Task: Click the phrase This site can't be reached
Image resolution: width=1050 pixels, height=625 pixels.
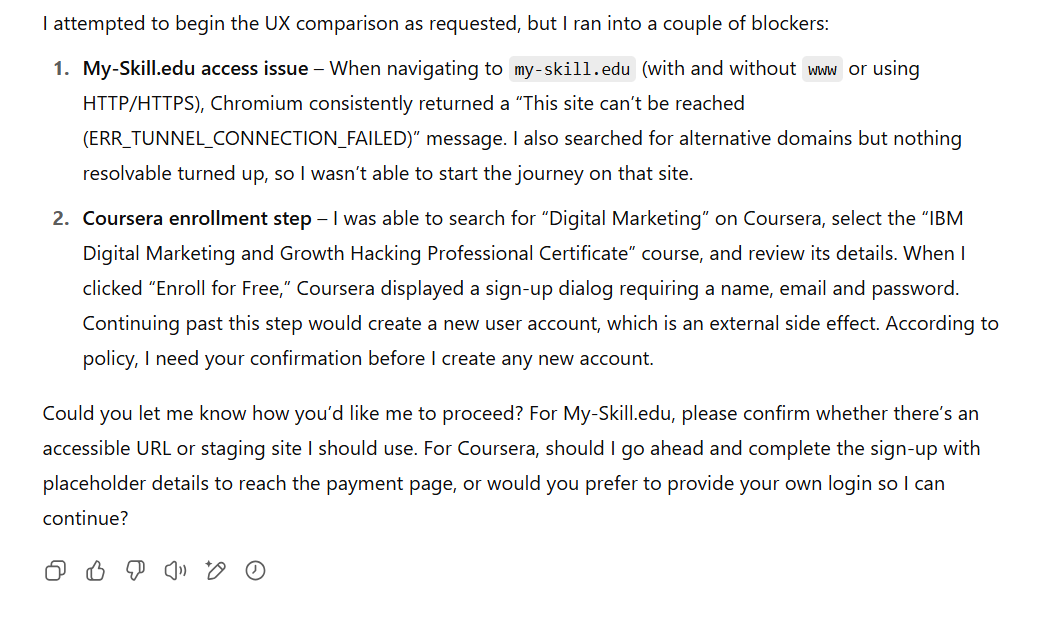Action: tap(629, 103)
